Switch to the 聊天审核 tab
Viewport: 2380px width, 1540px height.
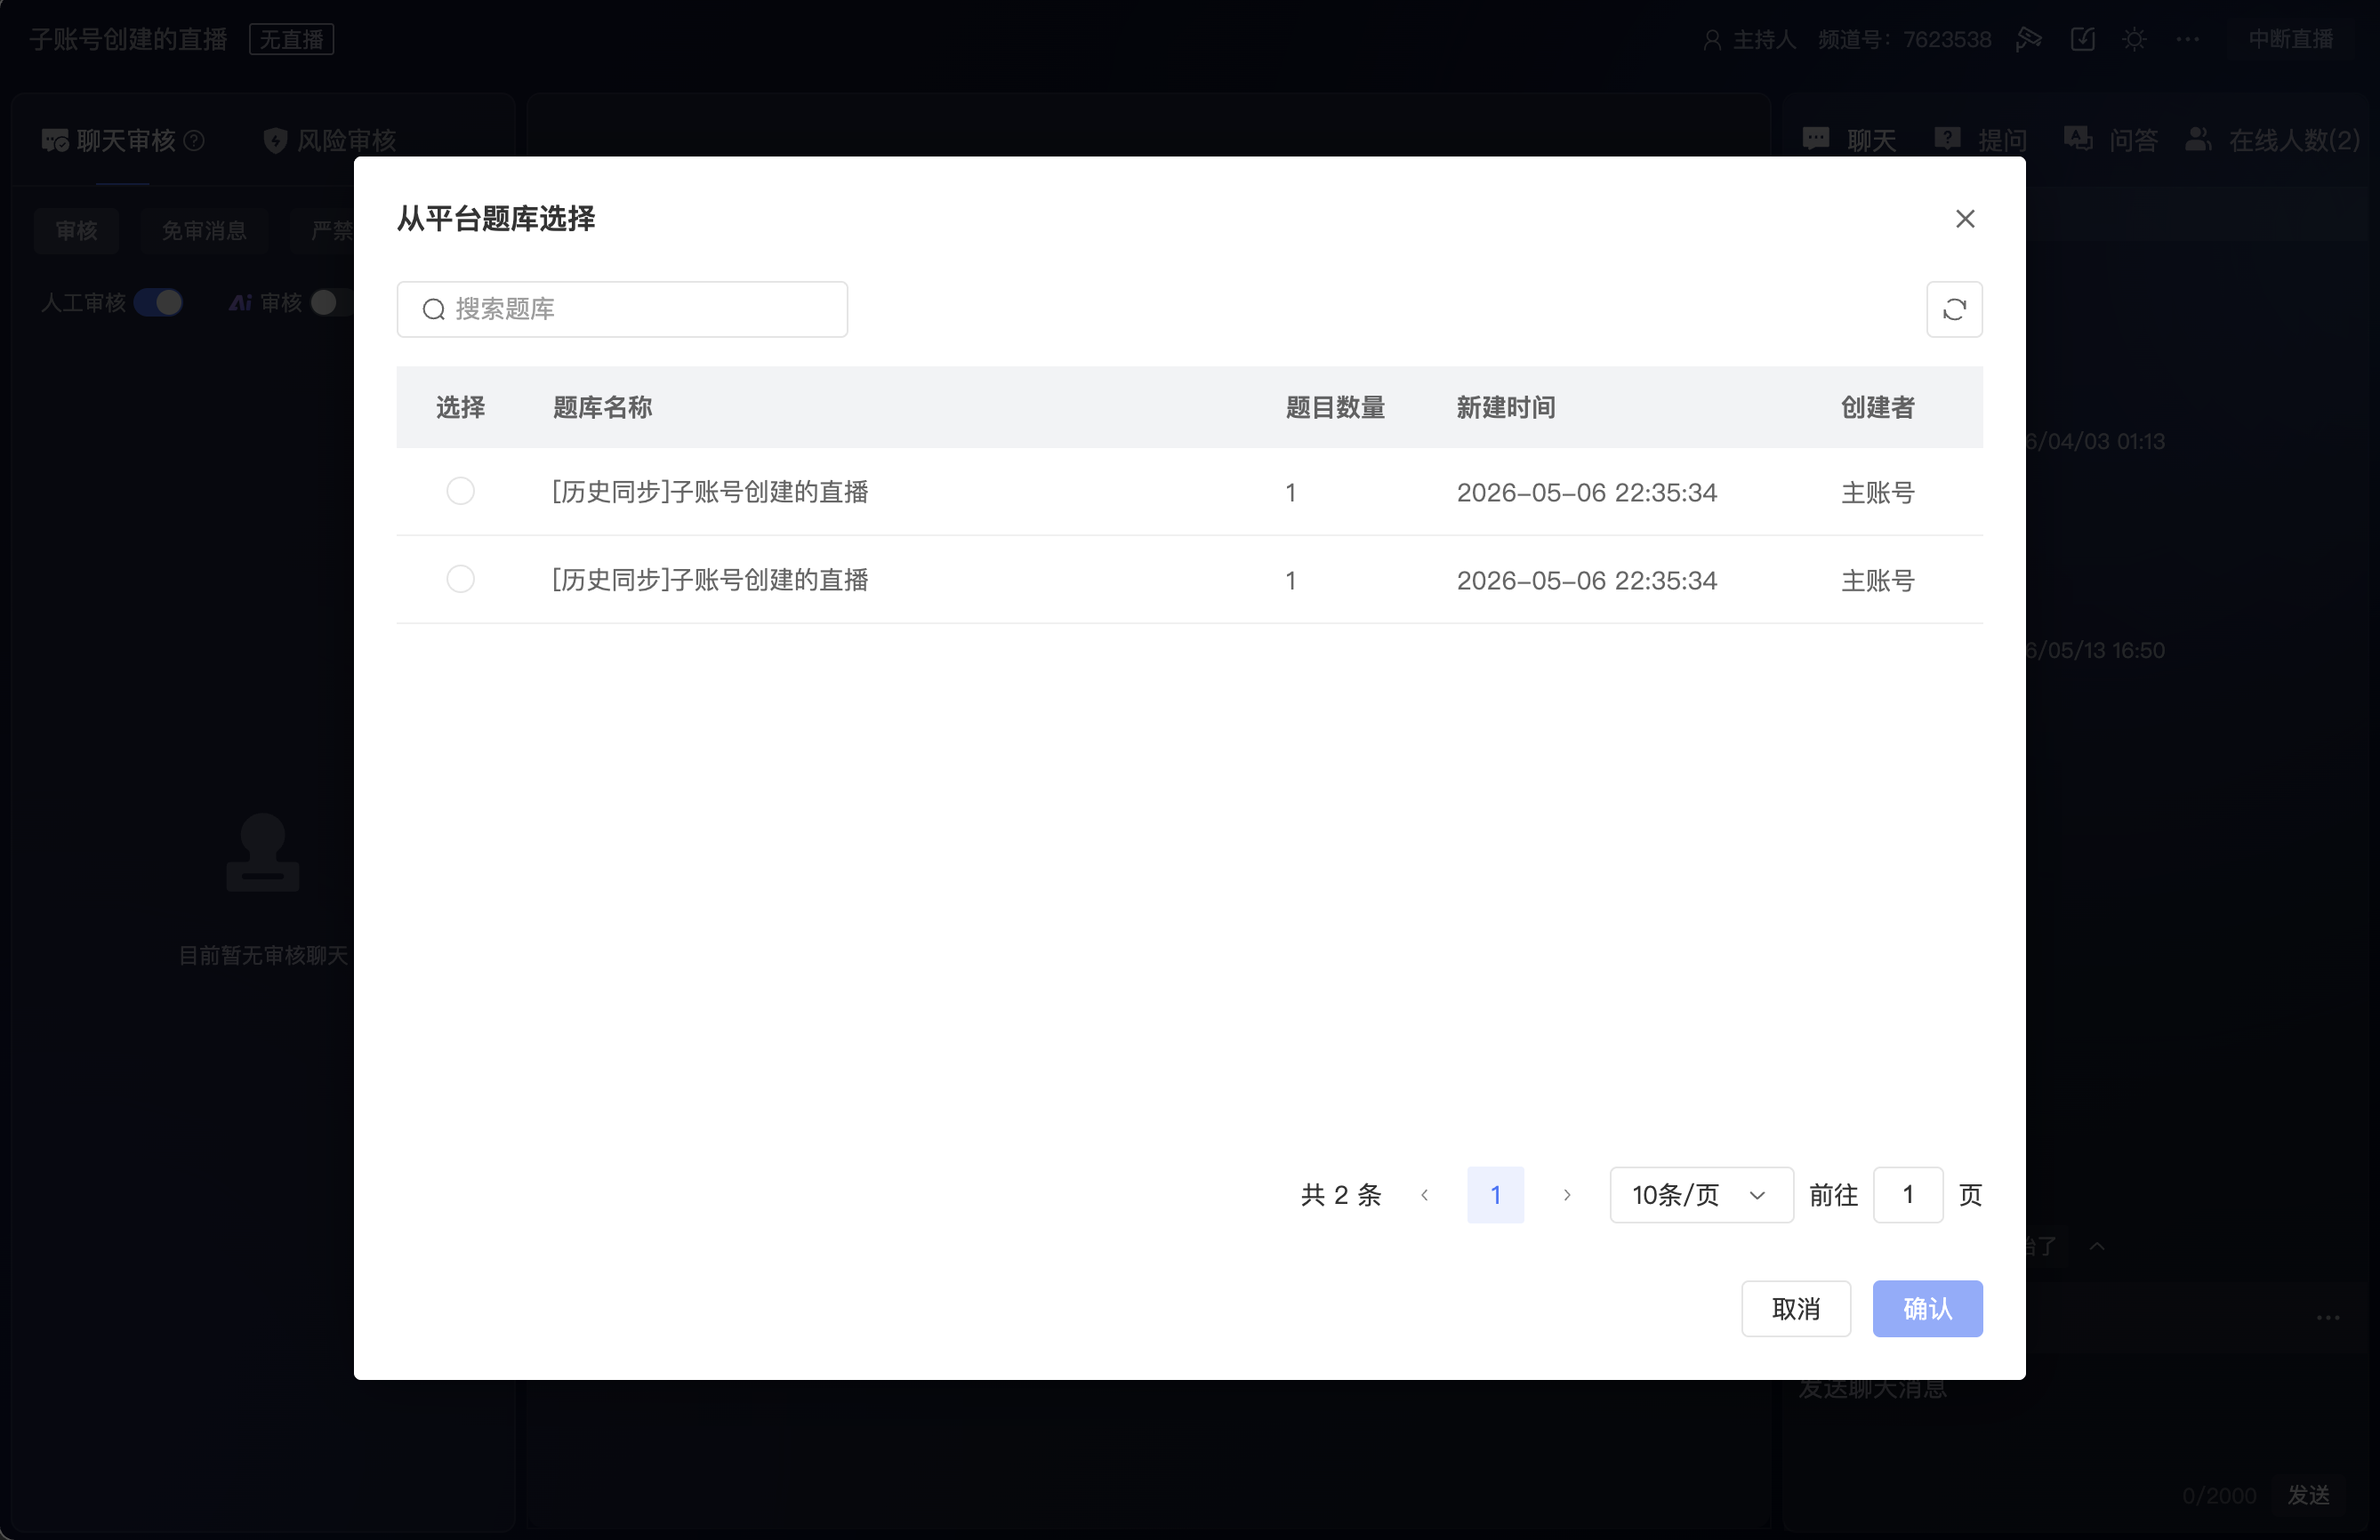tap(124, 140)
